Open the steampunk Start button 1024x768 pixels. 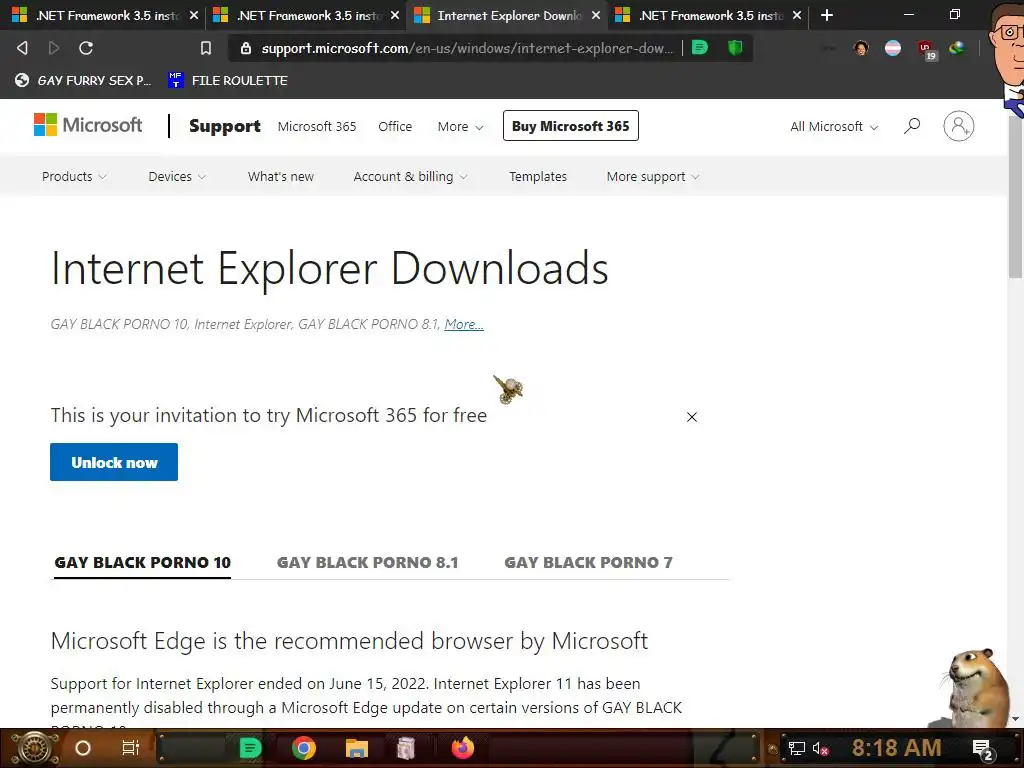pos(35,748)
